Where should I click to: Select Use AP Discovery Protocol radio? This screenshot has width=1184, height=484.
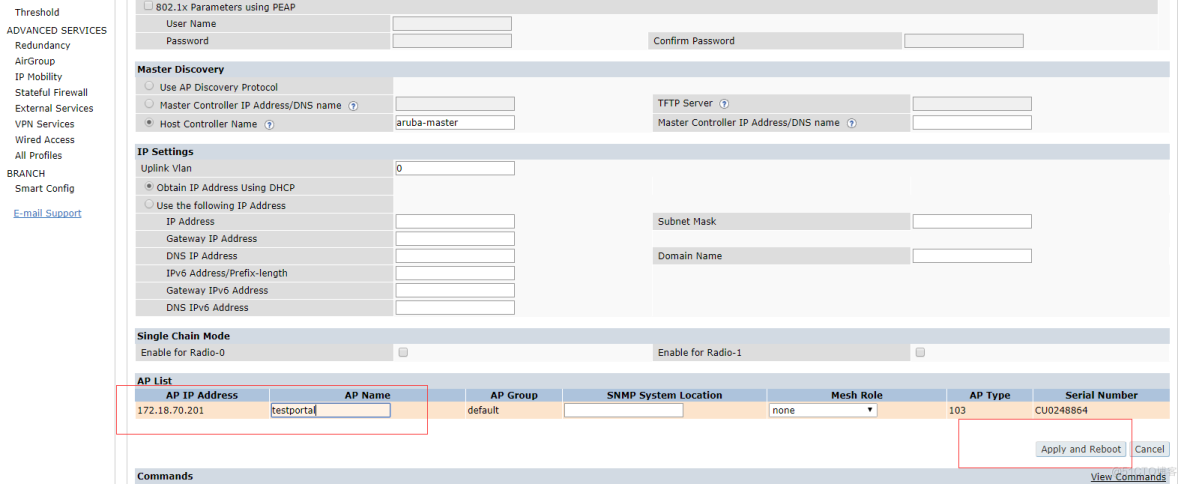point(149,86)
